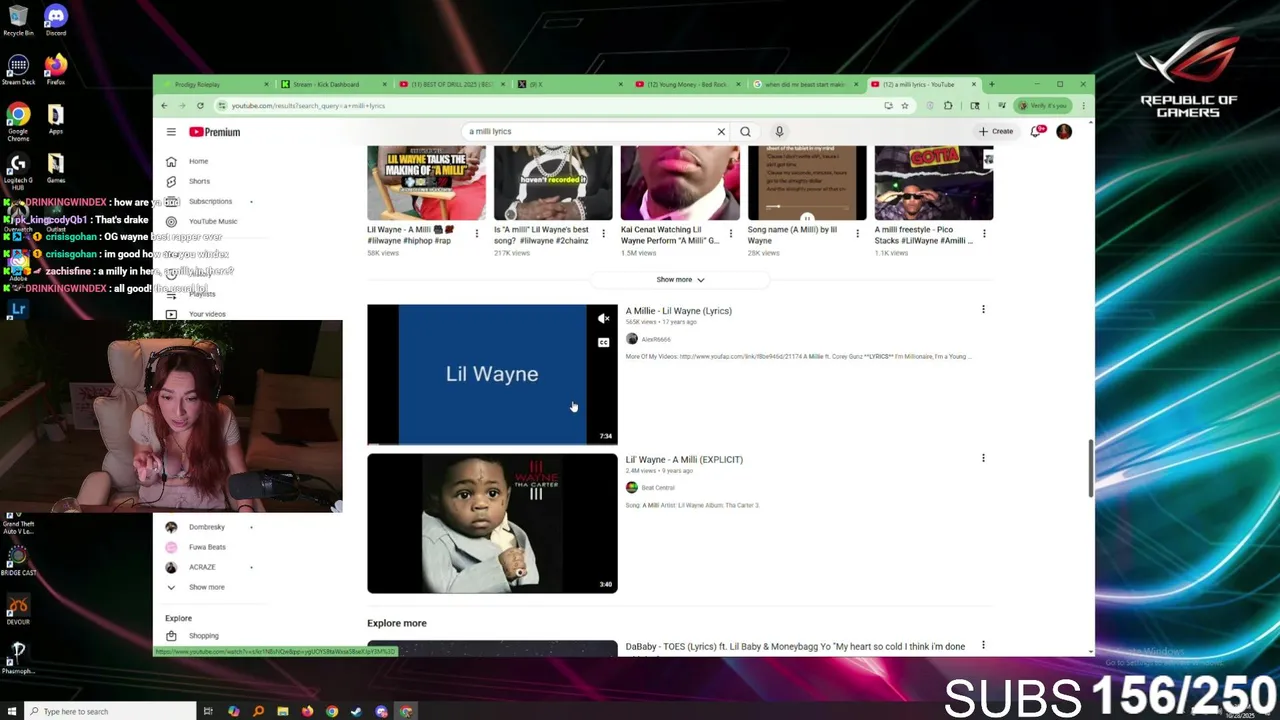
Task: Open options for Song name A Milli short
Action: tap(857, 234)
